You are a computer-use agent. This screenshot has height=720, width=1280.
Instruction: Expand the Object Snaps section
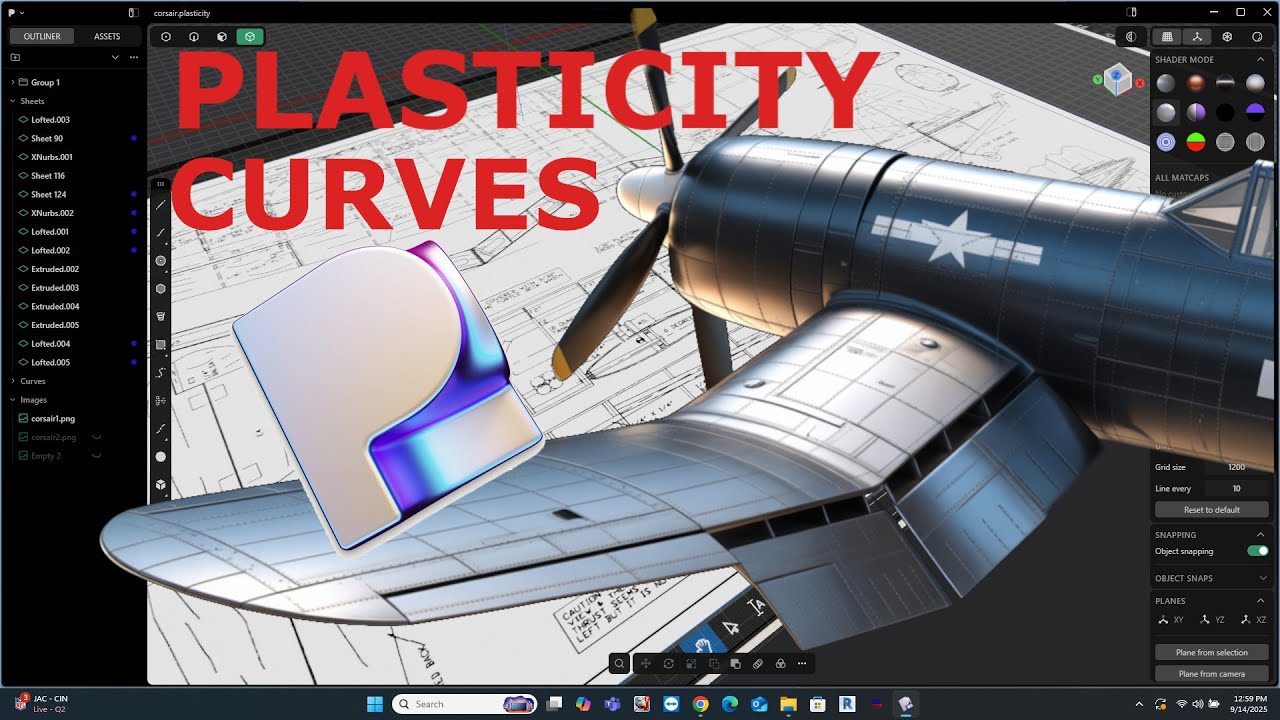[x=1263, y=578]
